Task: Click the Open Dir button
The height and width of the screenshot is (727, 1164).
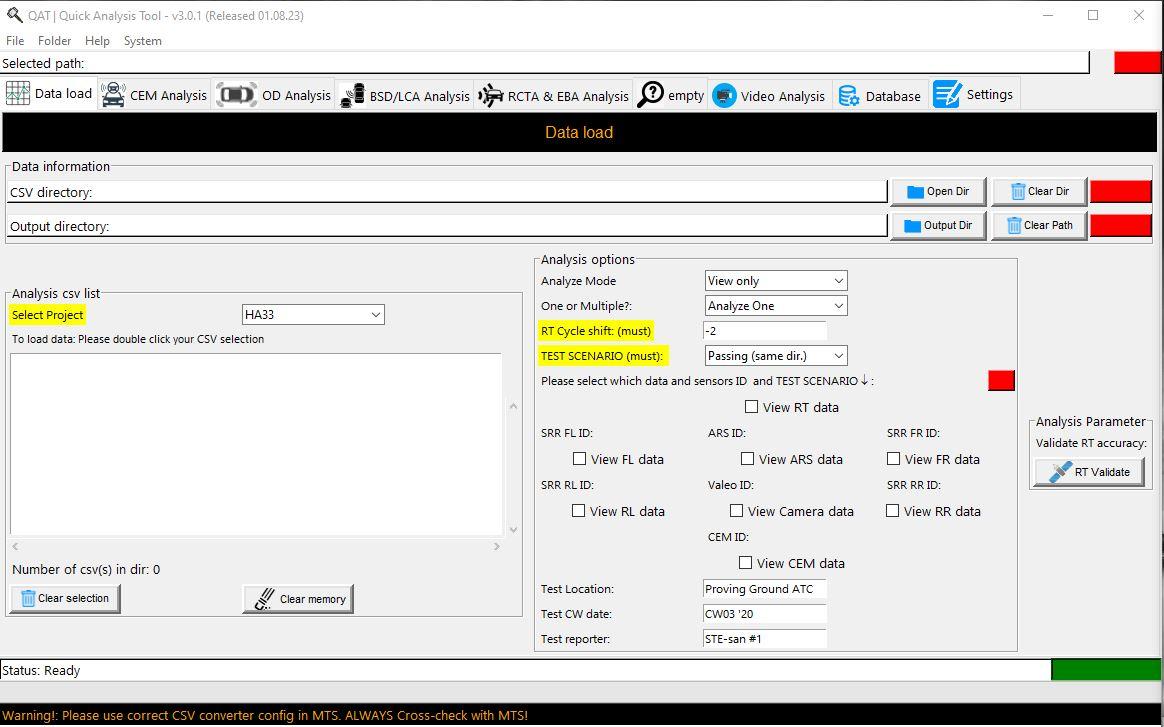Action: [938, 191]
